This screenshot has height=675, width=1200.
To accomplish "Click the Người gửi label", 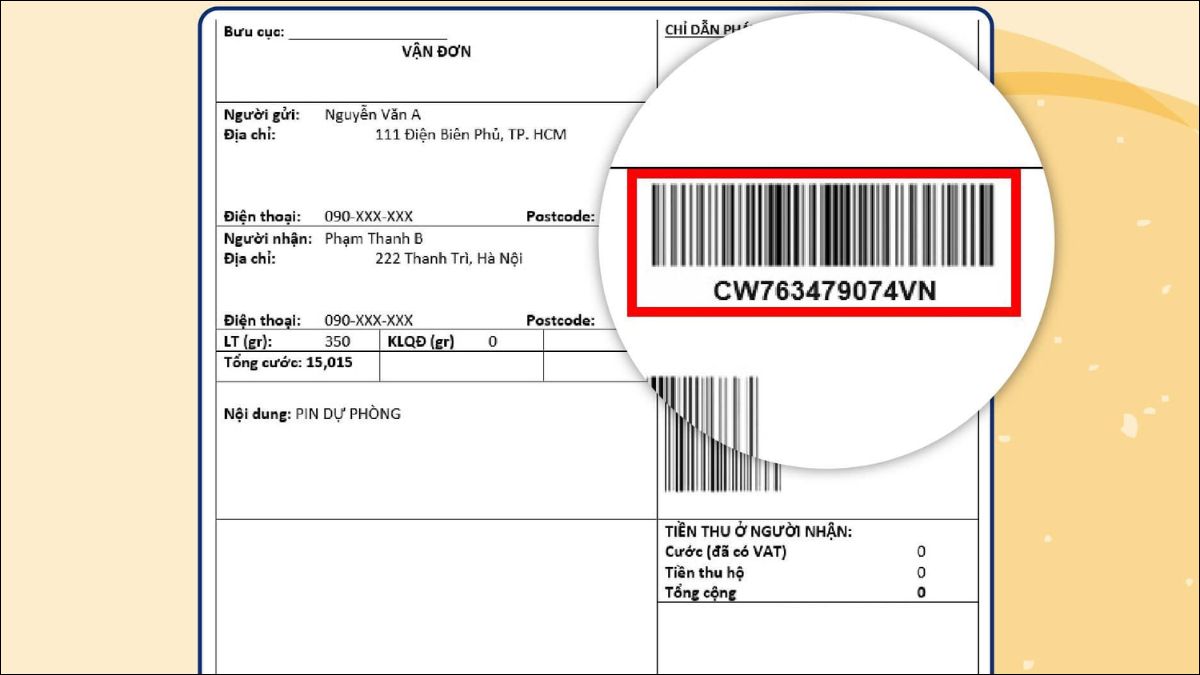I will (261, 114).
